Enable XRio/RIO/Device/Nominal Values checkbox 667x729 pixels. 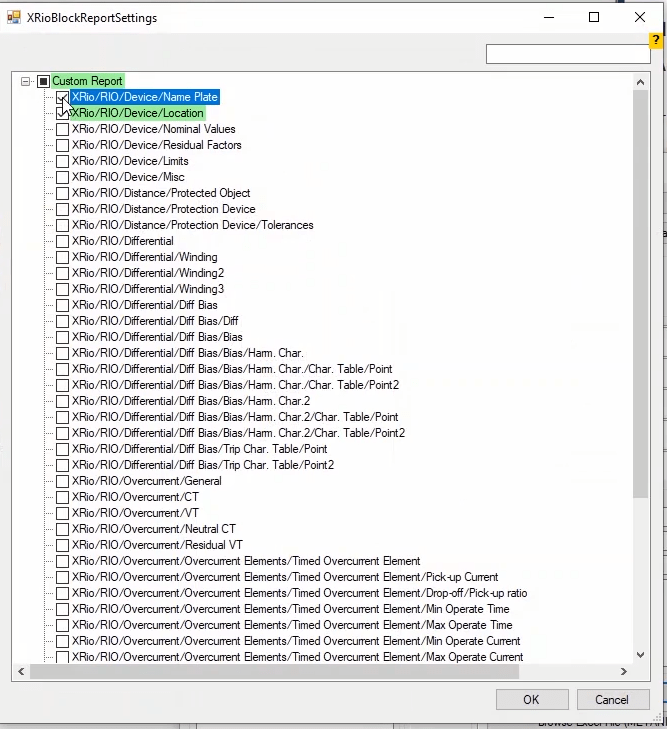(62, 129)
